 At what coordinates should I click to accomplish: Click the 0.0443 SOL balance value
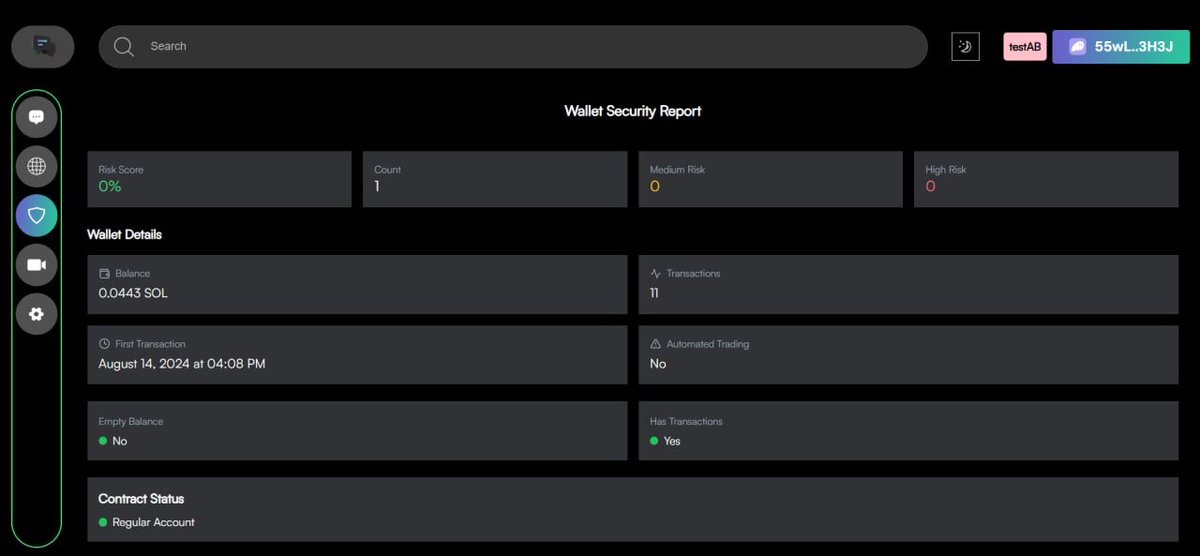[133, 294]
